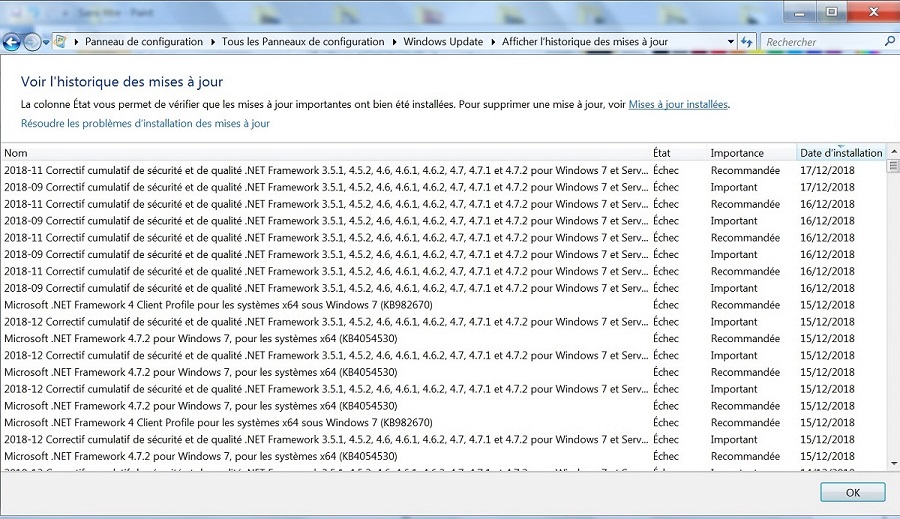Select 2018-09 Correctif row dated 17/12/2018
The height and width of the screenshot is (519, 900).
443,187
